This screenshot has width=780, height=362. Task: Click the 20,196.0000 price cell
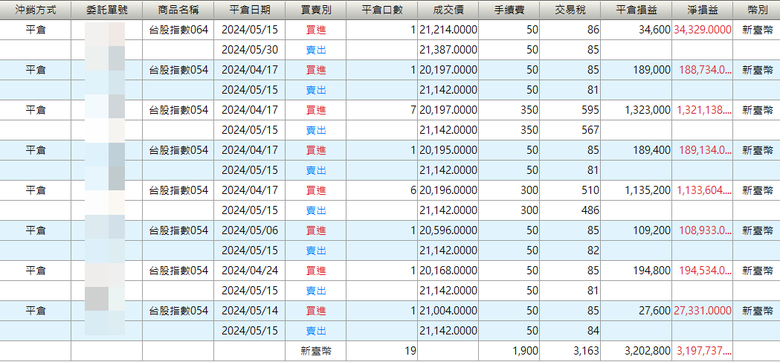(x=448, y=190)
